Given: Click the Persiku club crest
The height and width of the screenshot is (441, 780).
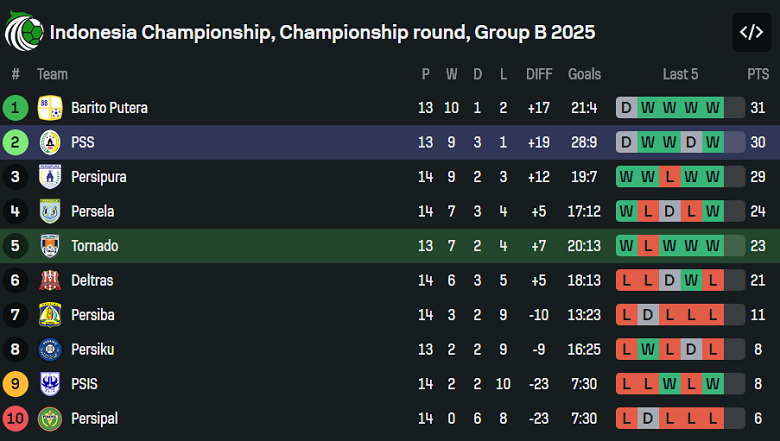Looking at the screenshot, I should click(x=50, y=349).
